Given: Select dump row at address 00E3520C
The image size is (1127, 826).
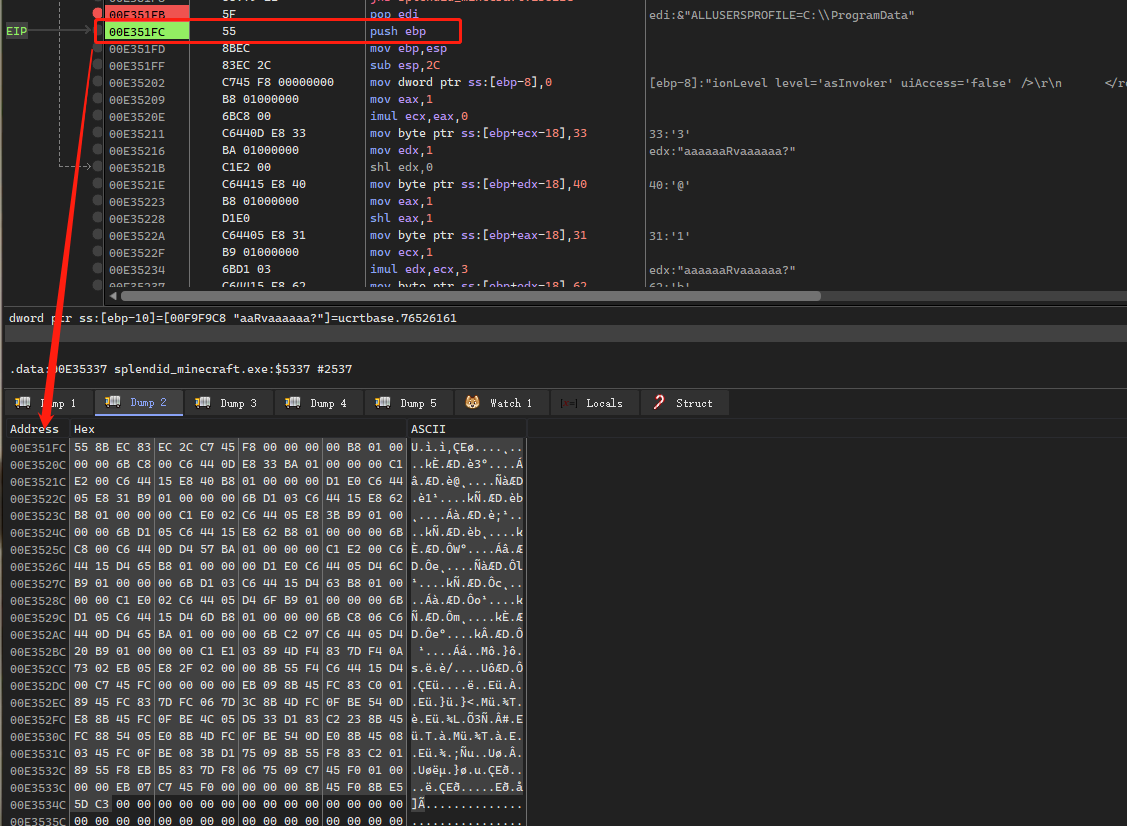Looking at the screenshot, I should [x=266, y=464].
